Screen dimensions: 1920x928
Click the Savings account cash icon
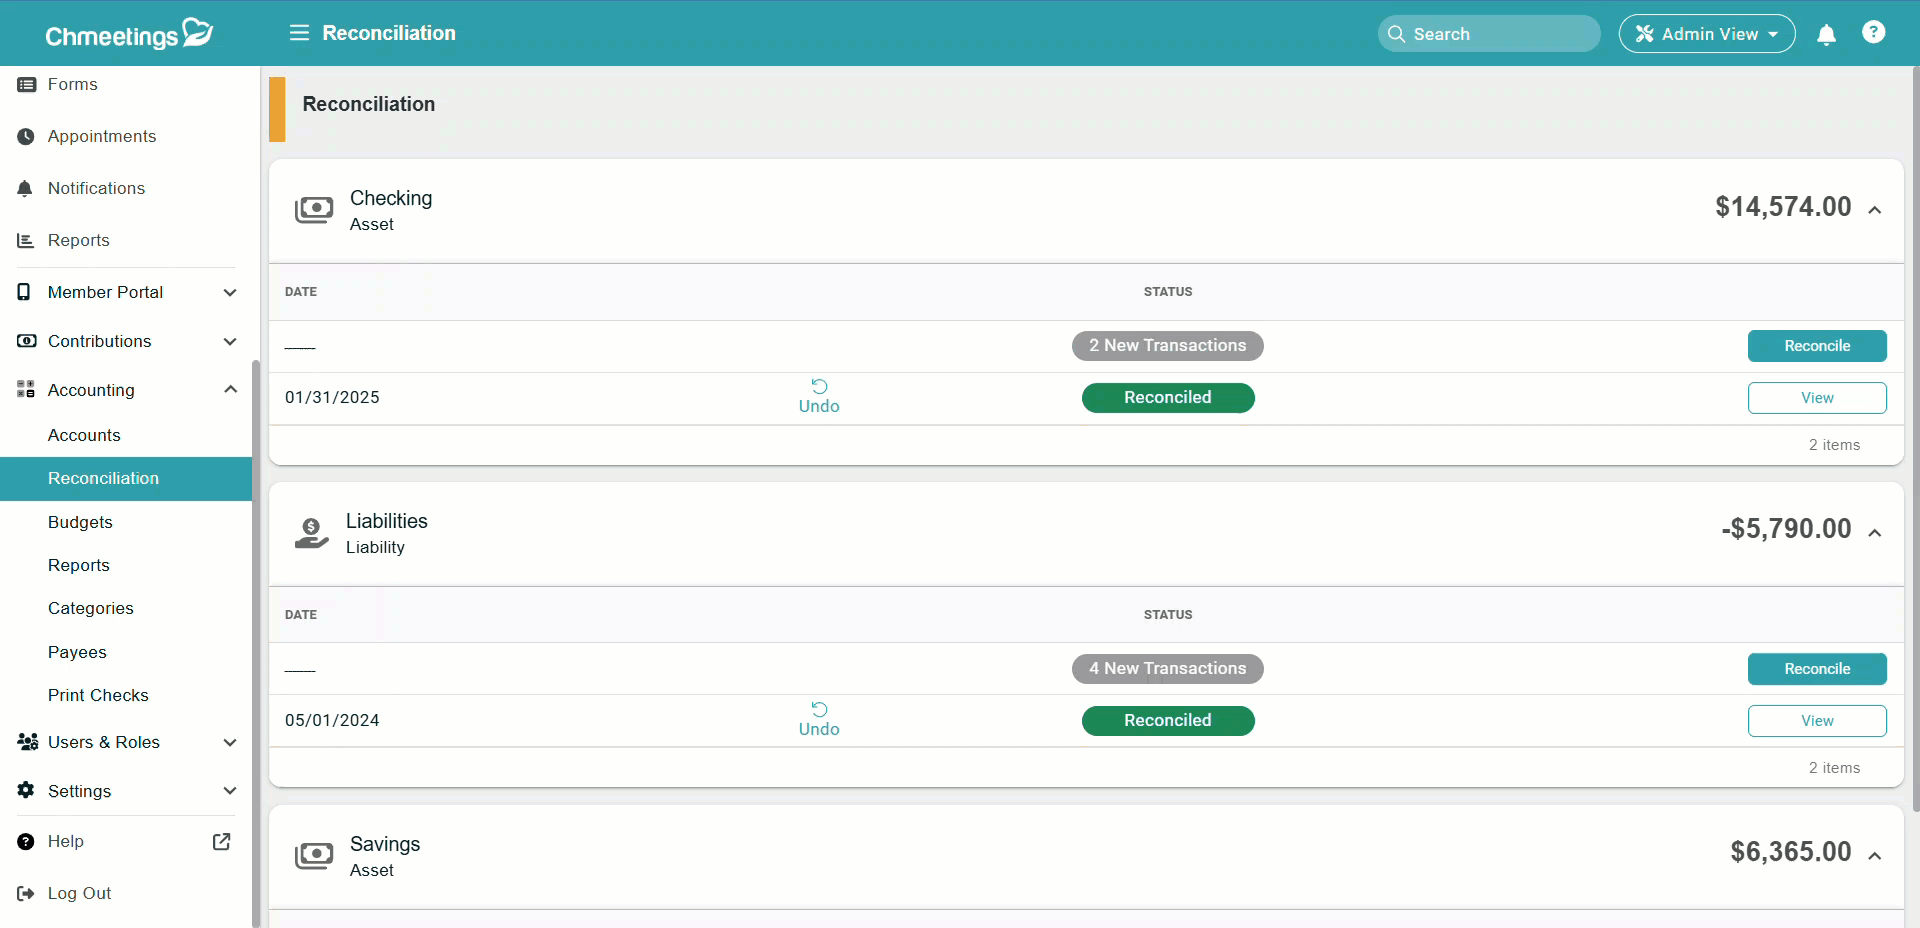(x=314, y=856)
